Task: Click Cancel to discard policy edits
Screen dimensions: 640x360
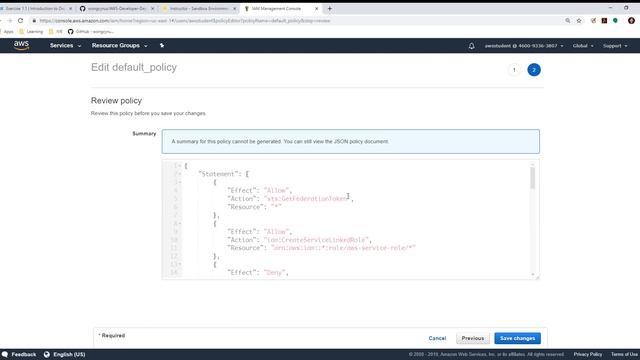Action: 437,338
